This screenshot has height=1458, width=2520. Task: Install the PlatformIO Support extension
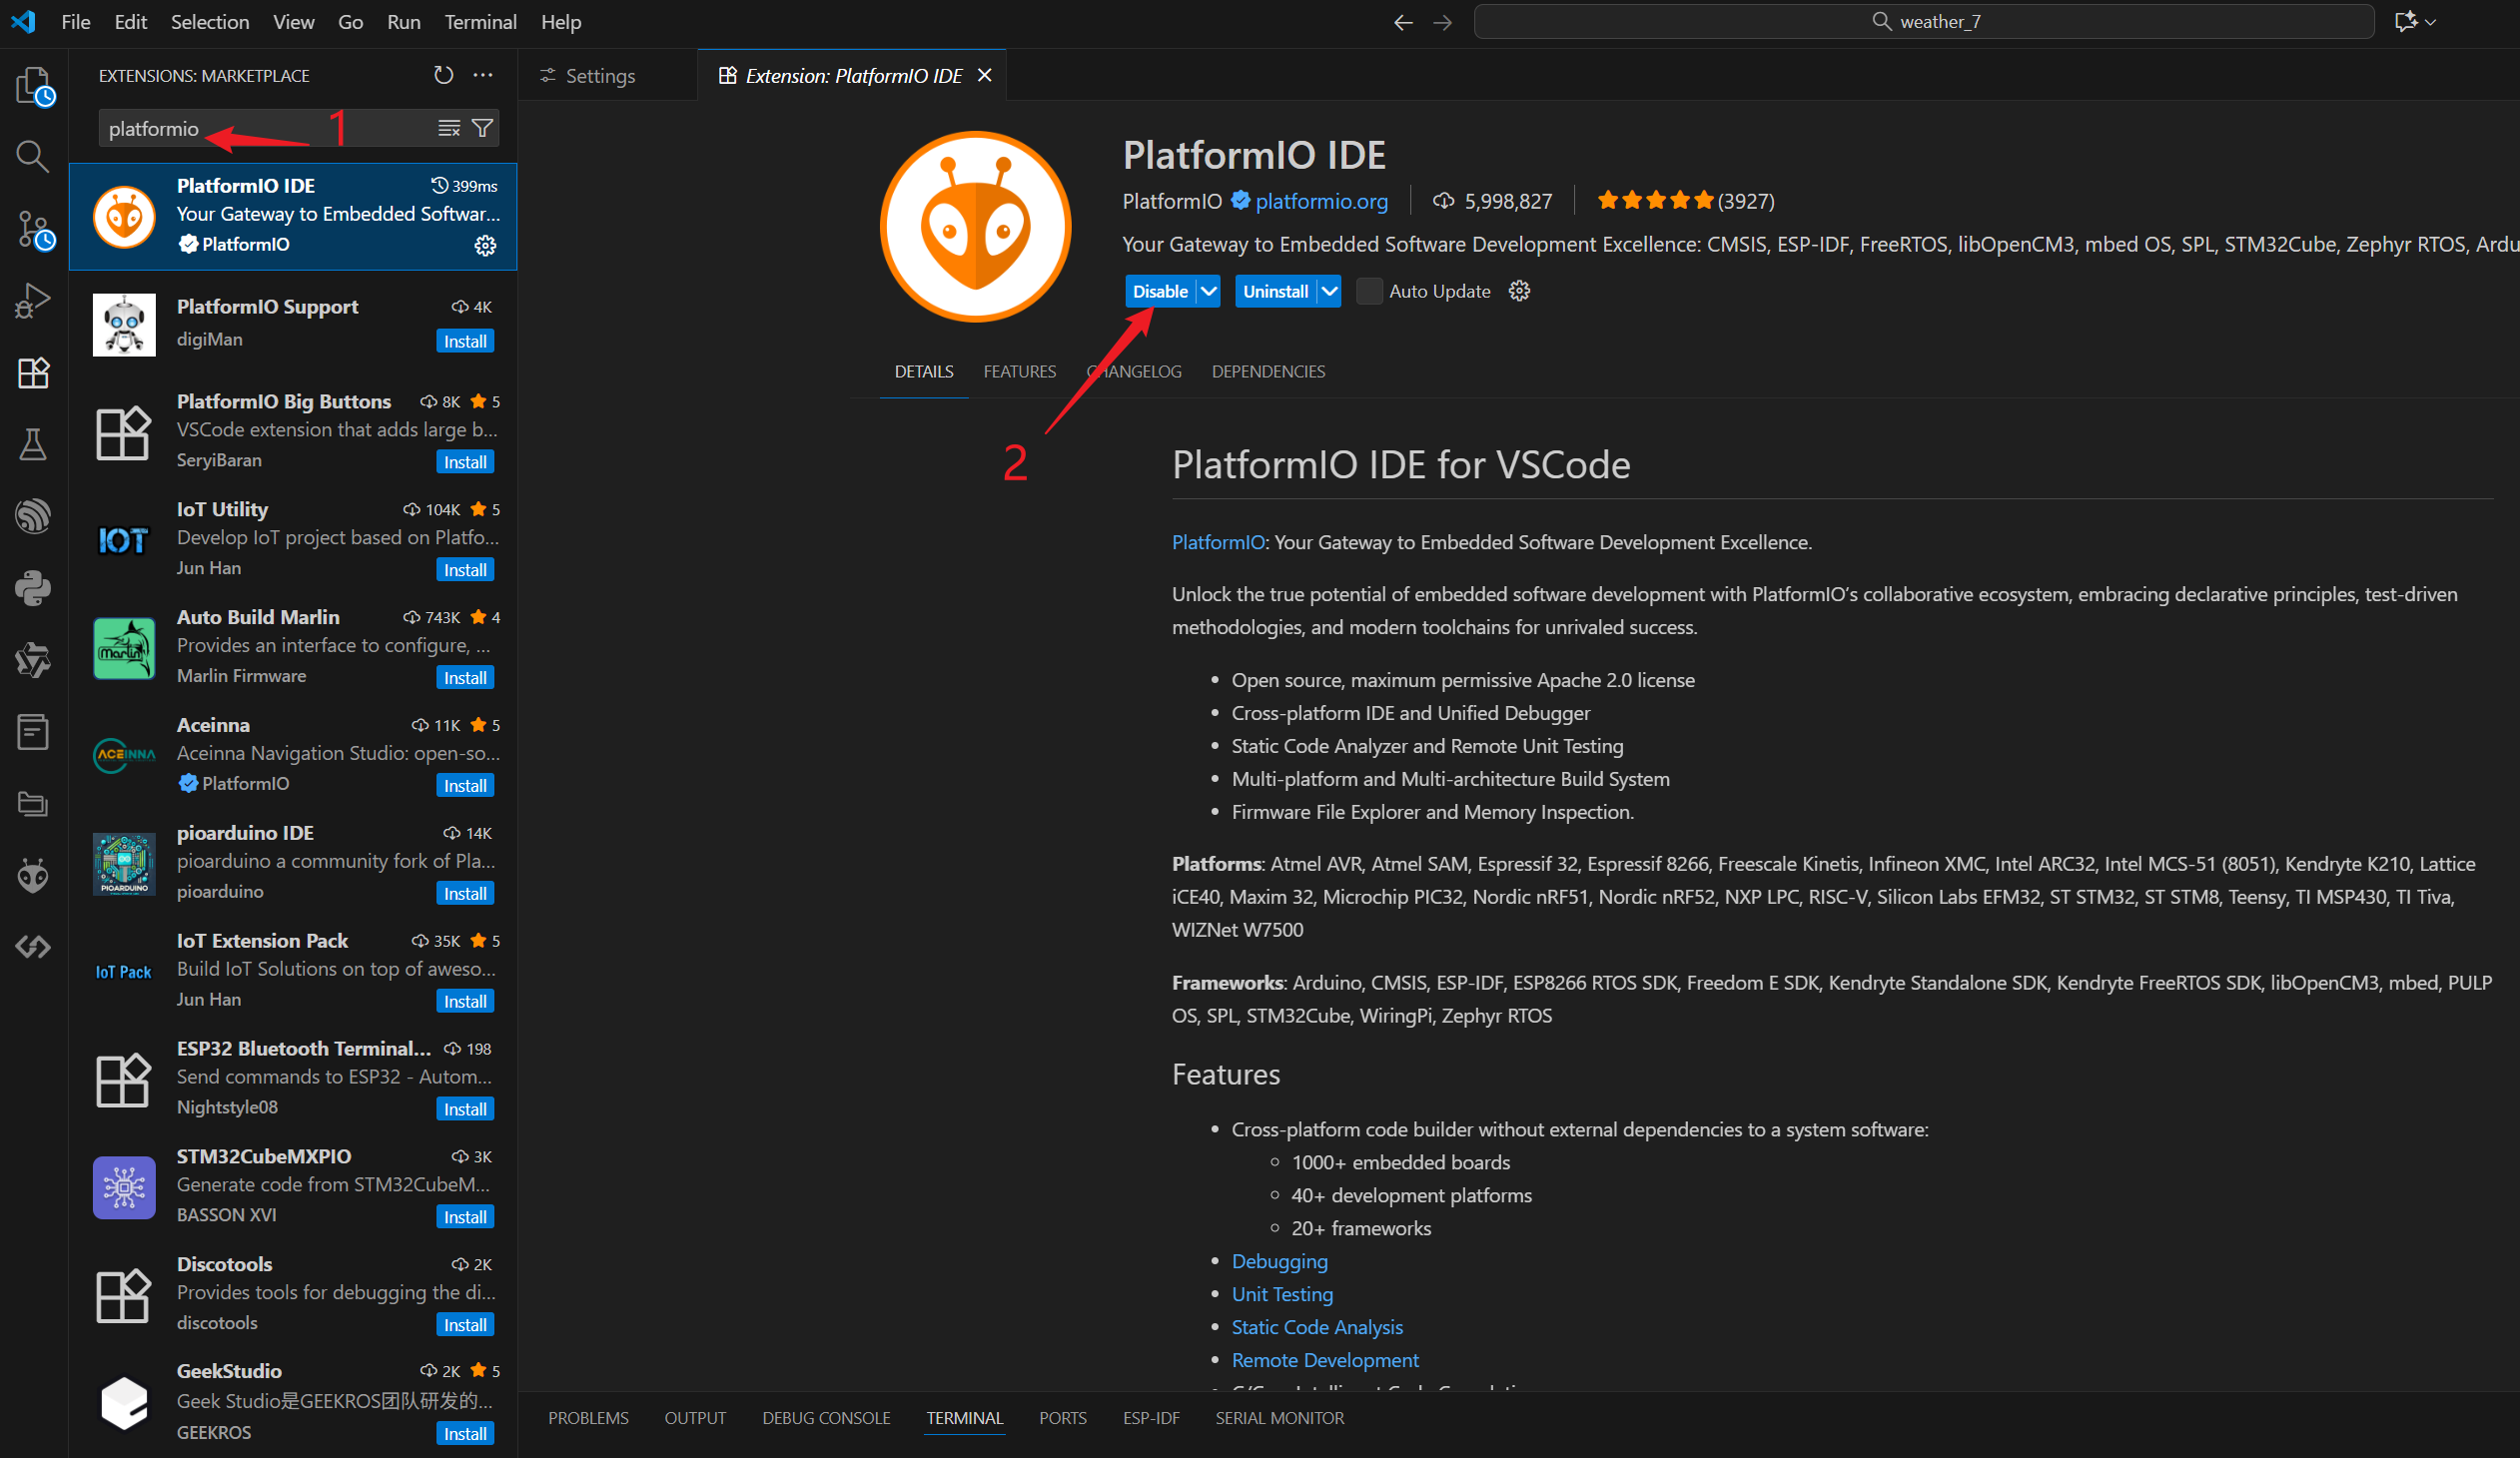coord(465,341)
